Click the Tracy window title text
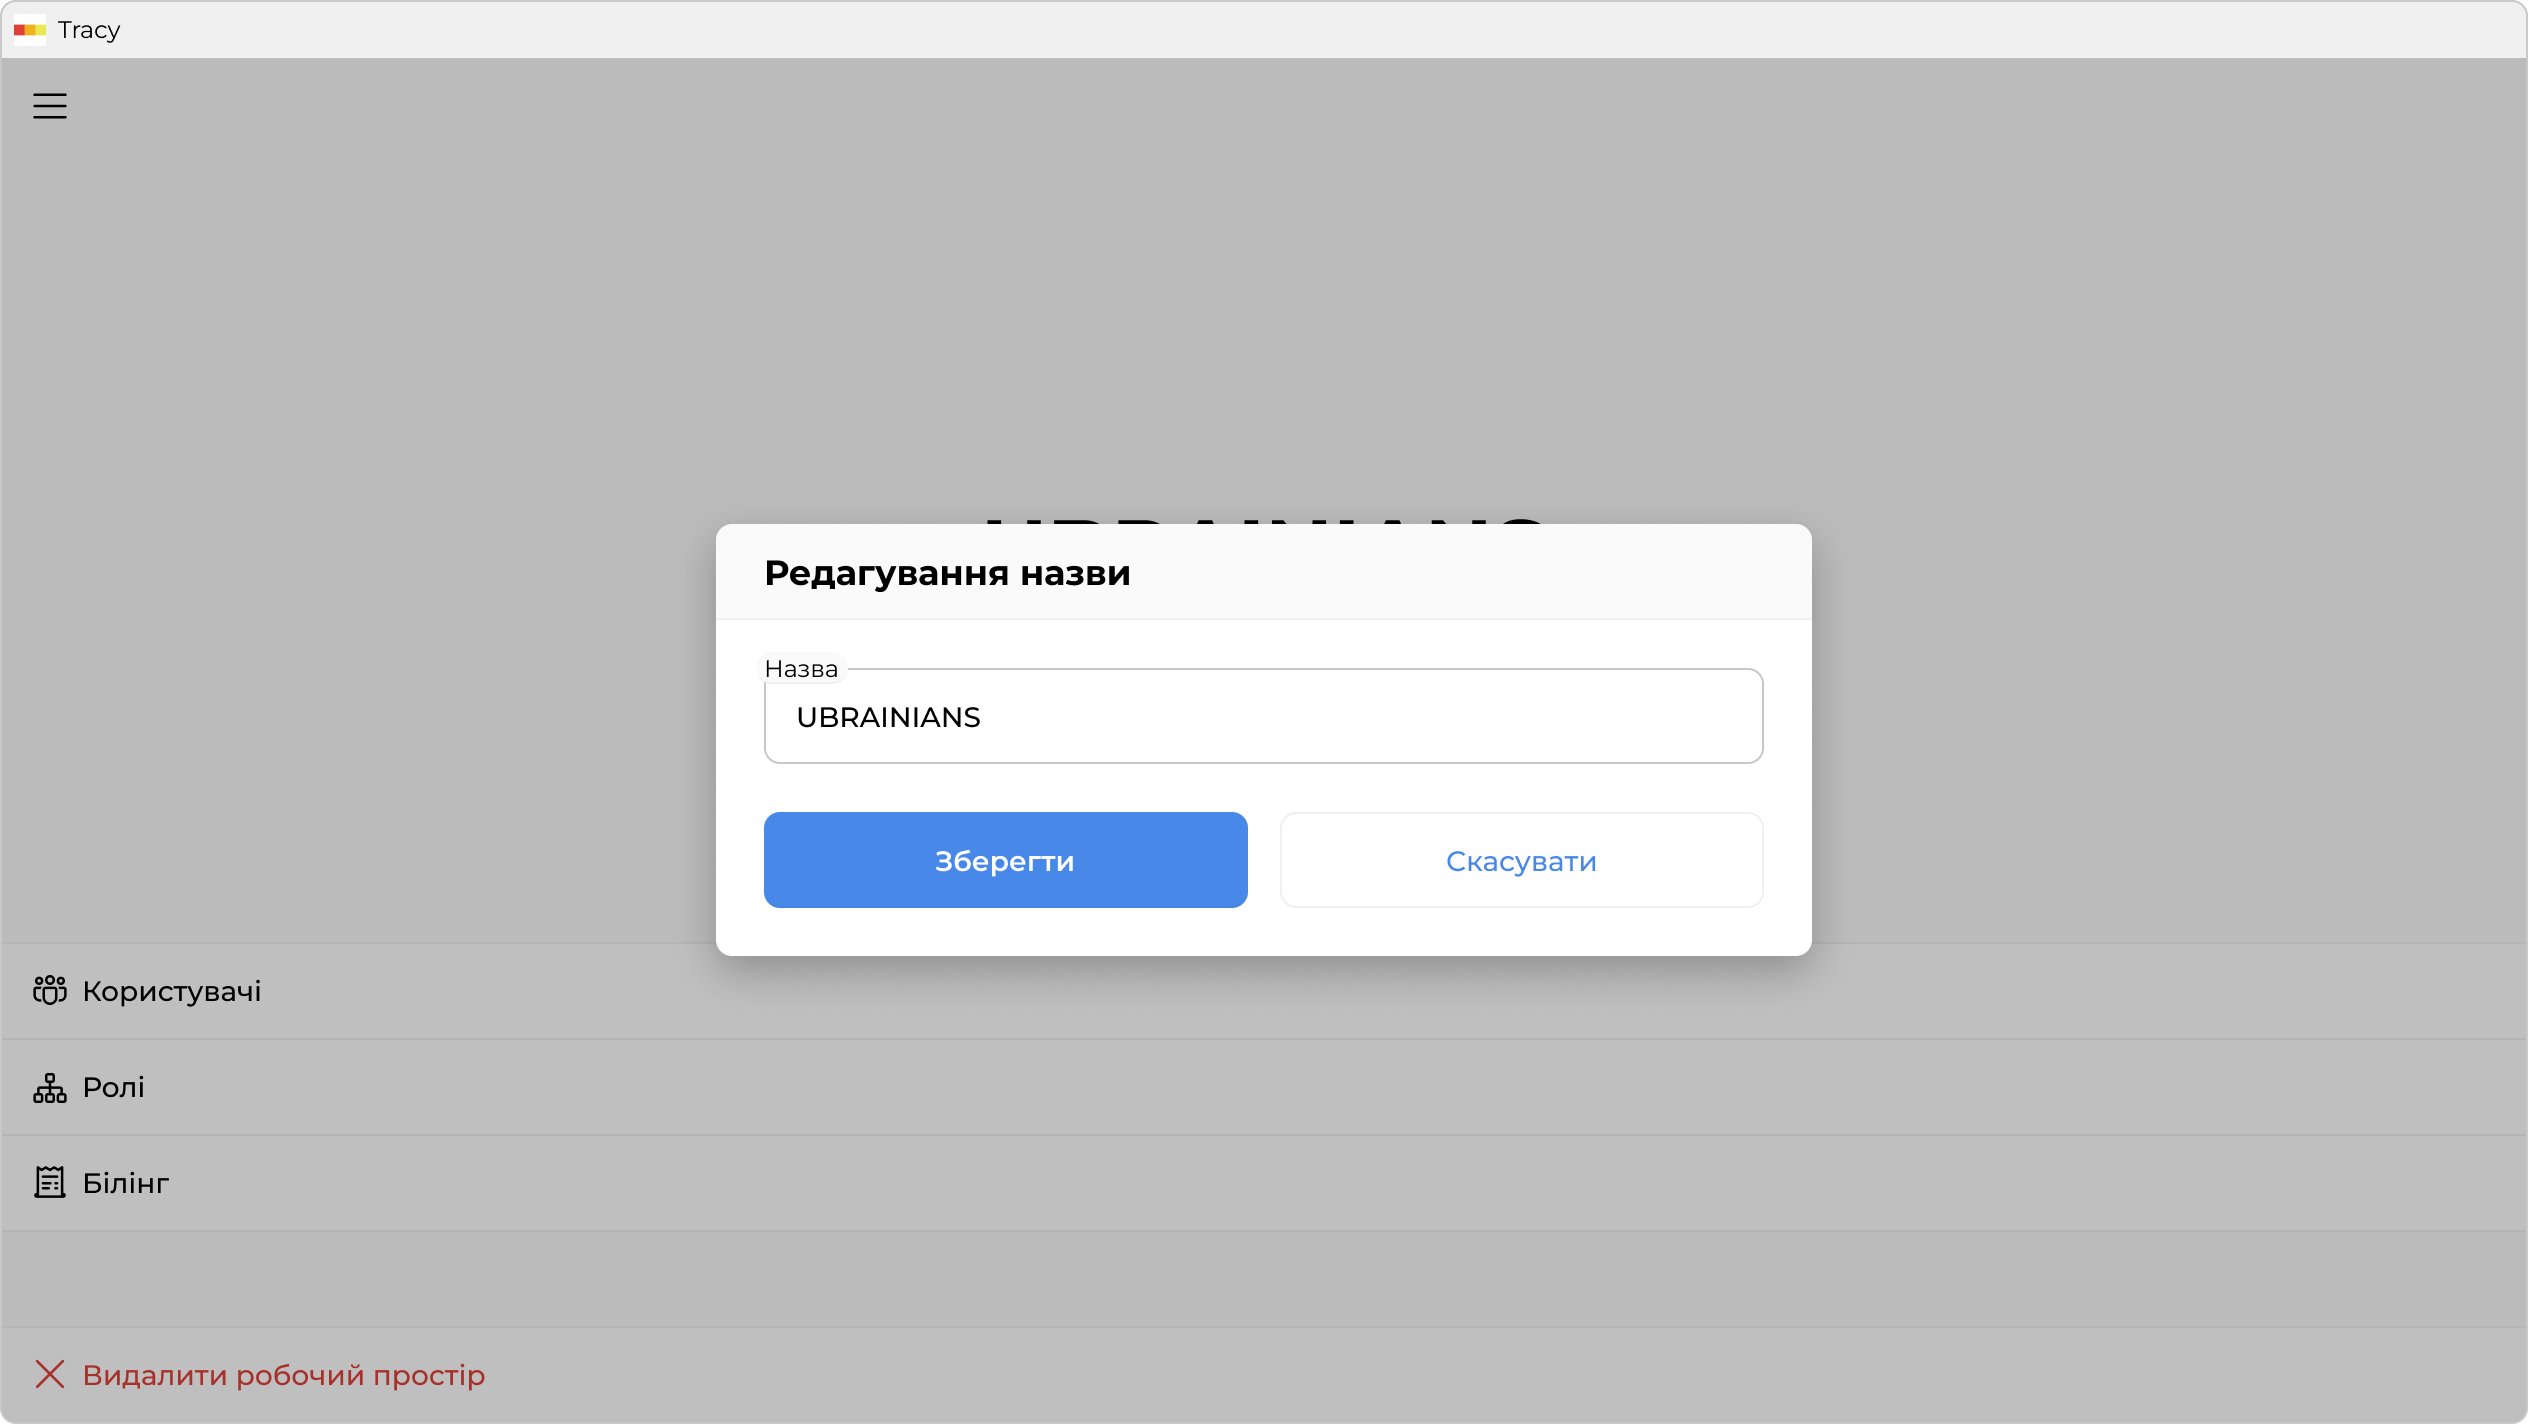2528x1424 pixels. point(89,30)
